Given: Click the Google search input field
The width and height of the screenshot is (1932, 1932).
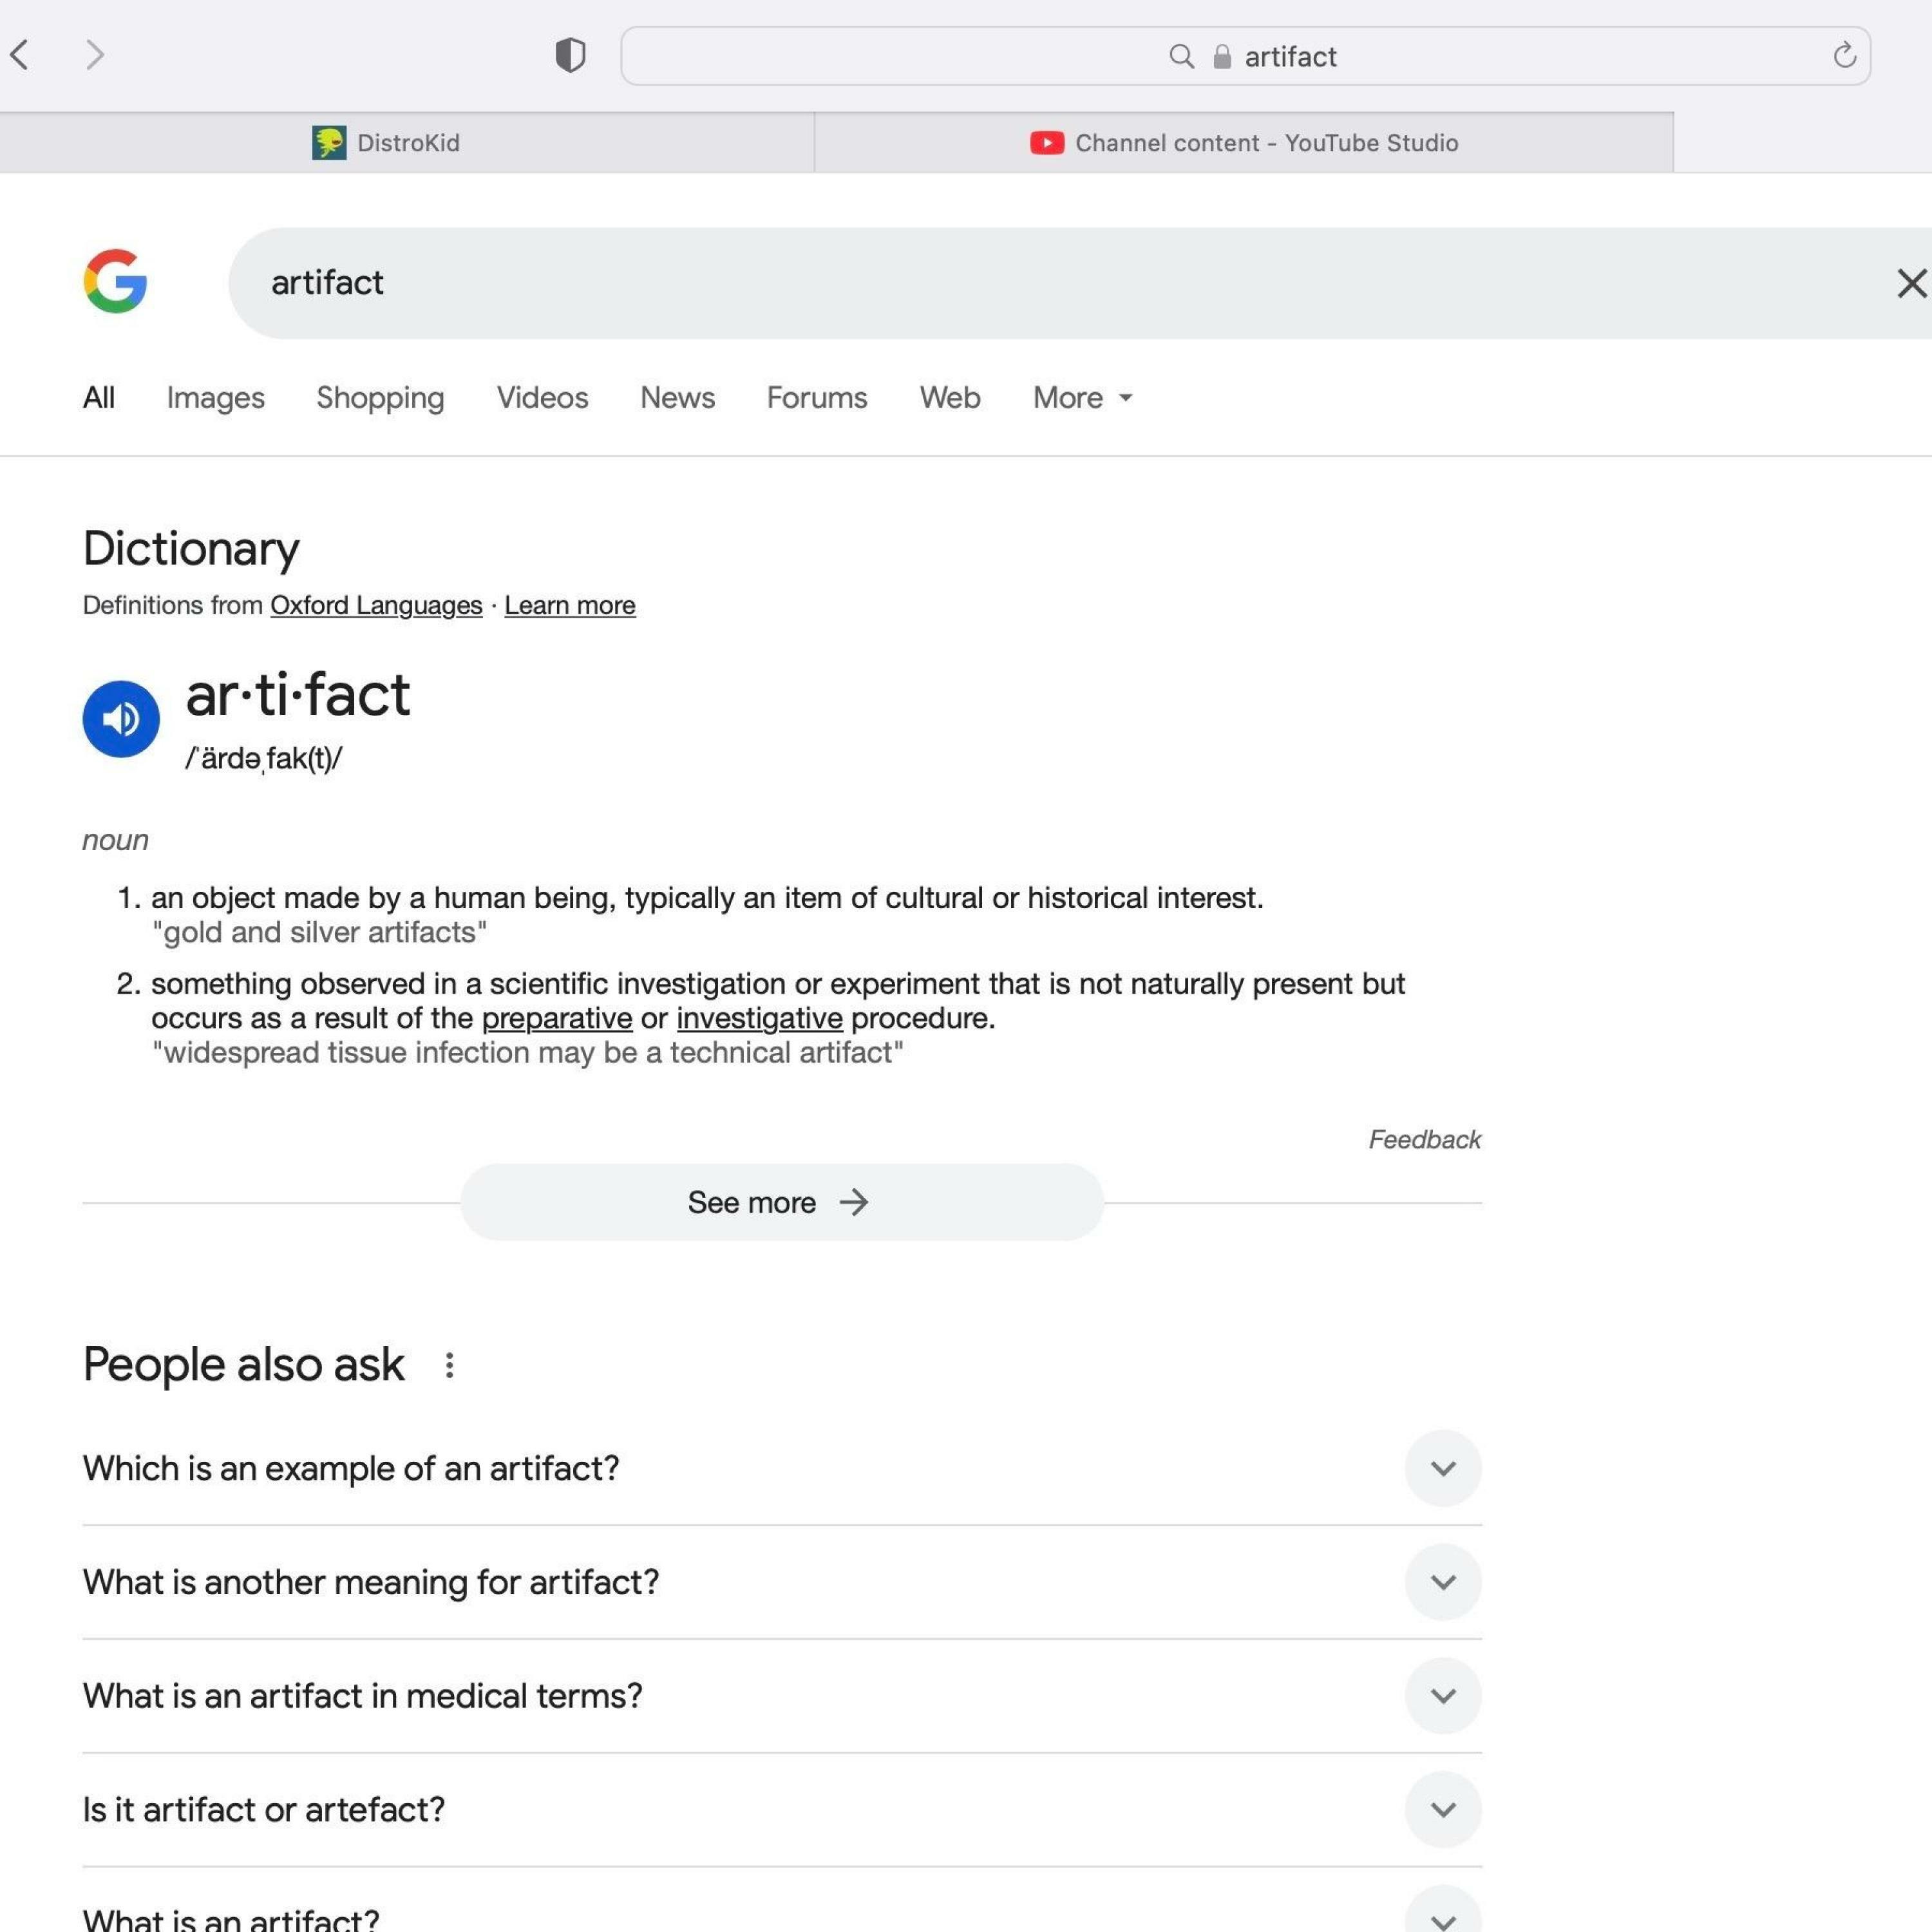Looking at the screenshot, I should (x=1000, y=283).
